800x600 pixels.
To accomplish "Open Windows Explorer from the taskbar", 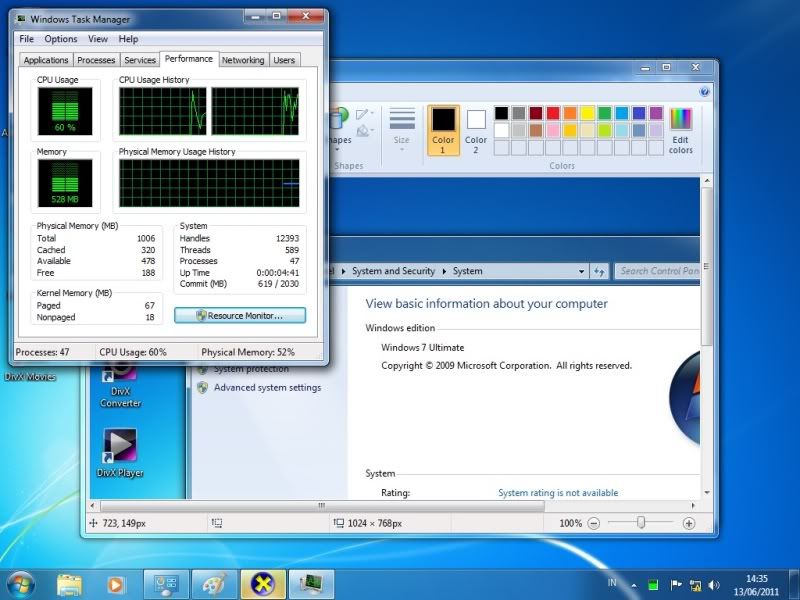I will point(69,585).
